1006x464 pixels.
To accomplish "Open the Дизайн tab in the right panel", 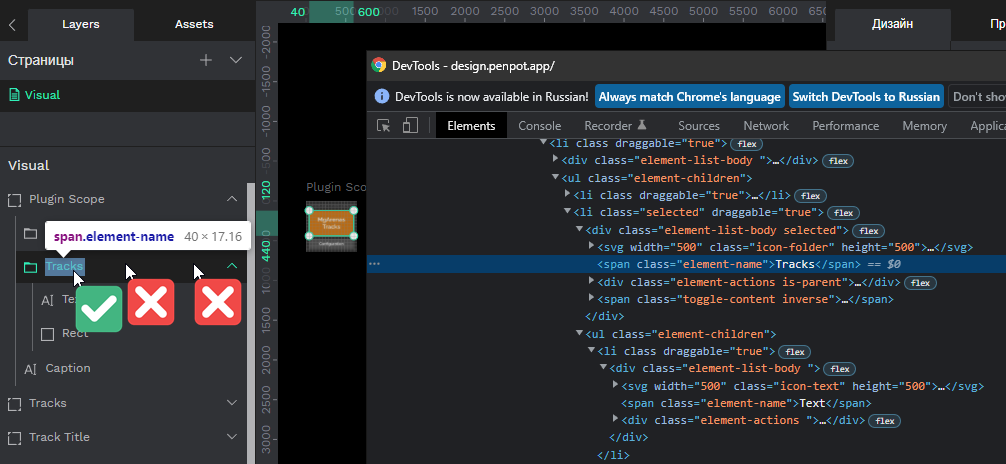I will click(892, 24).
